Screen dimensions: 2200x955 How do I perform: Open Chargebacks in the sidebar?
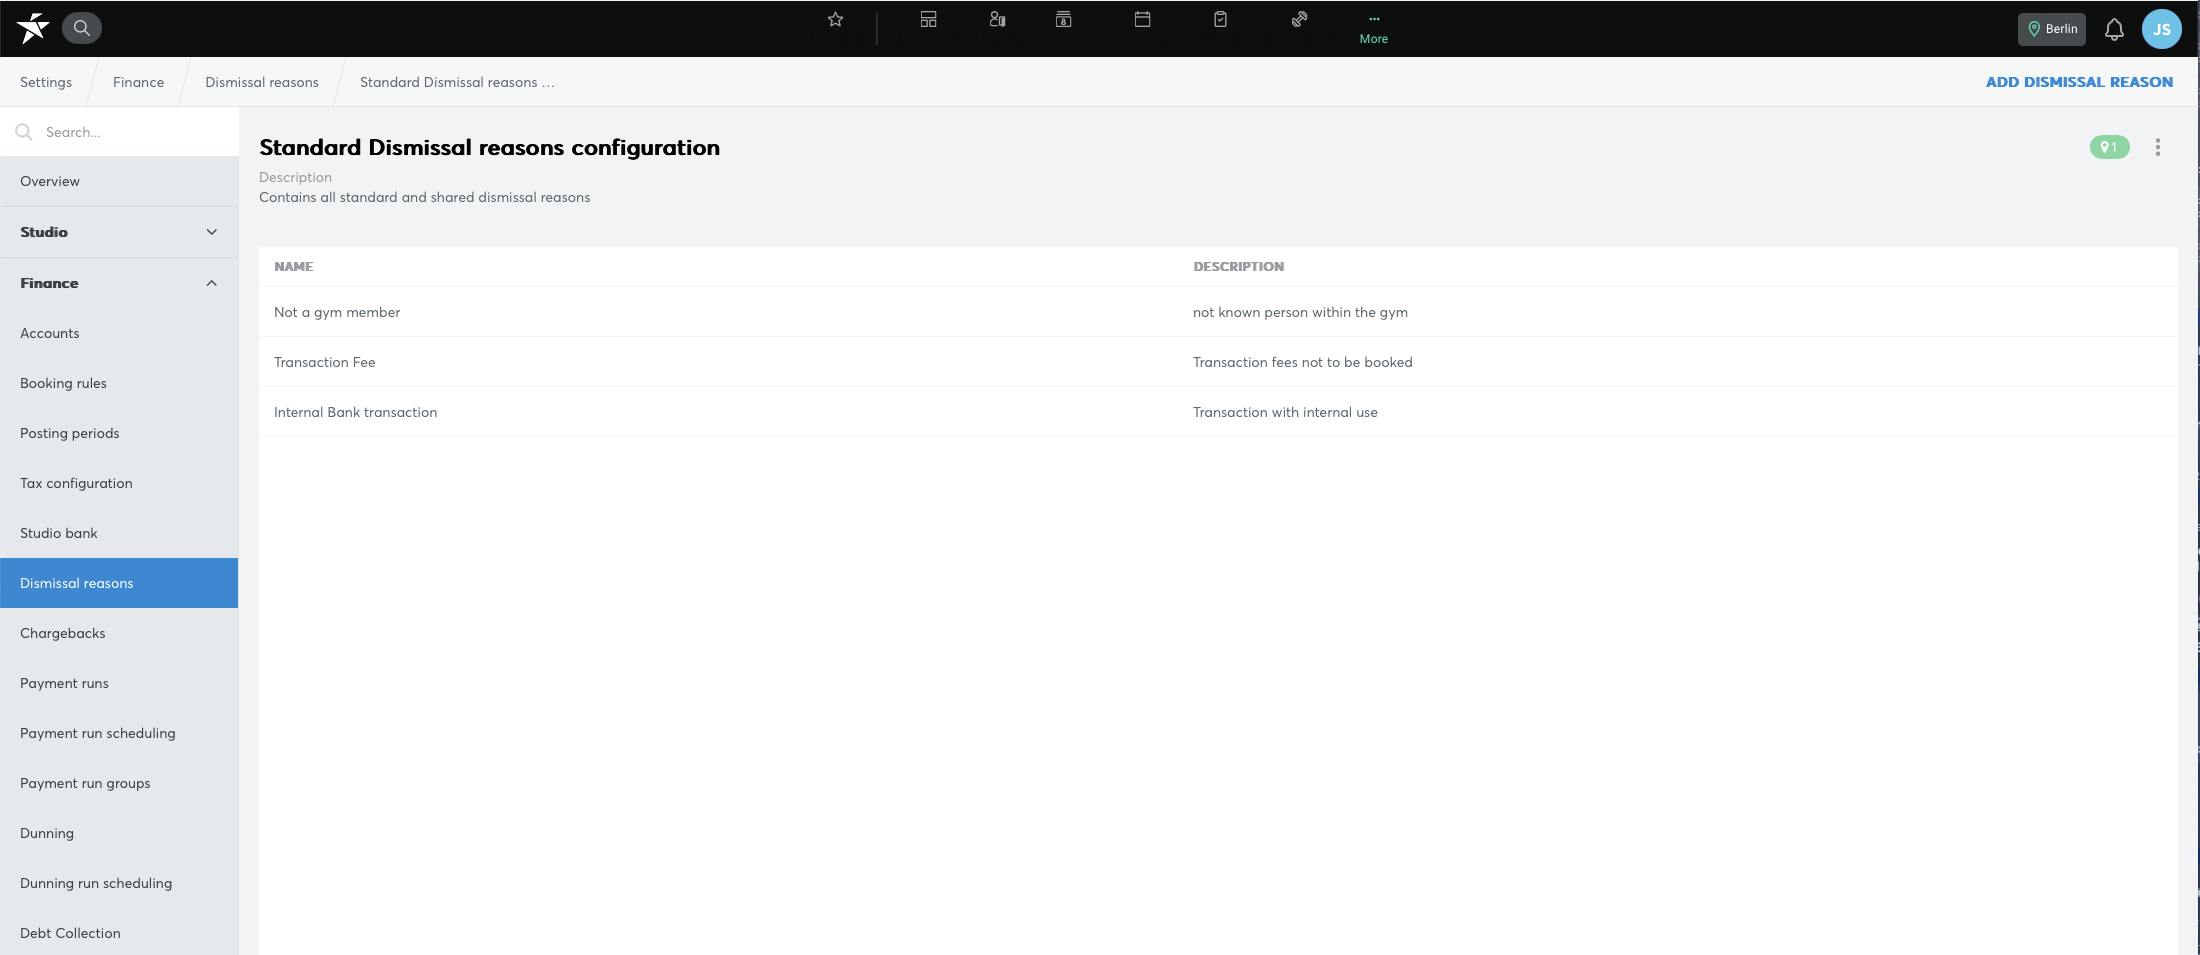click(x=119, y=633)
